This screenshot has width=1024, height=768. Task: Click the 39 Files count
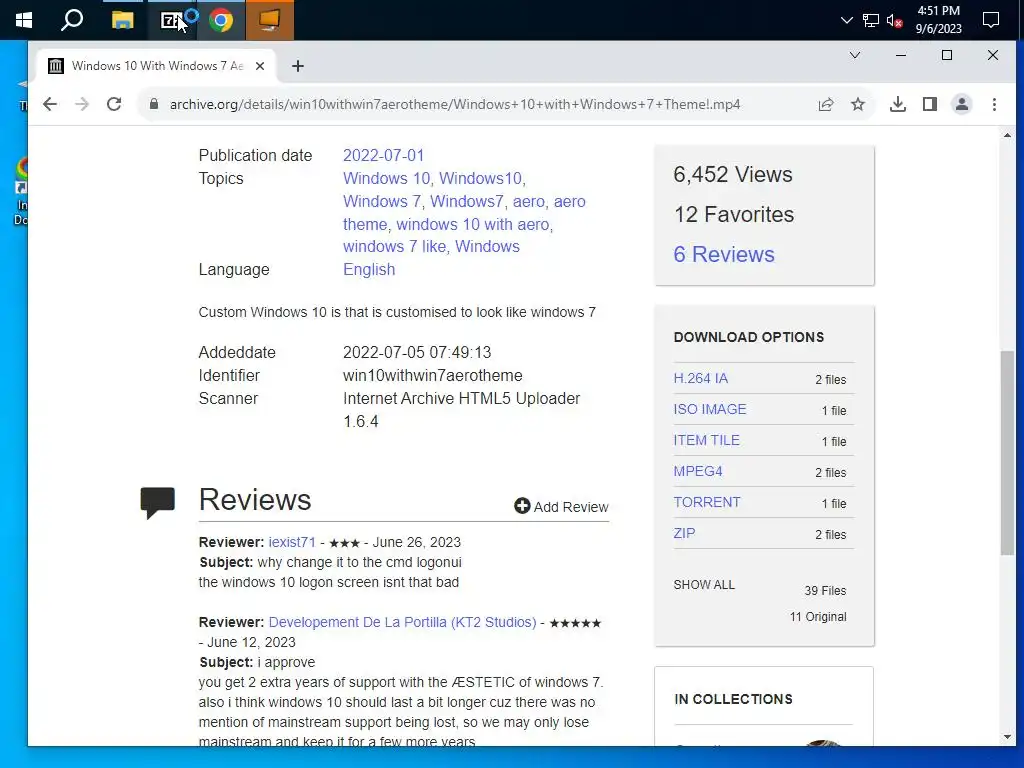[825, 590]
